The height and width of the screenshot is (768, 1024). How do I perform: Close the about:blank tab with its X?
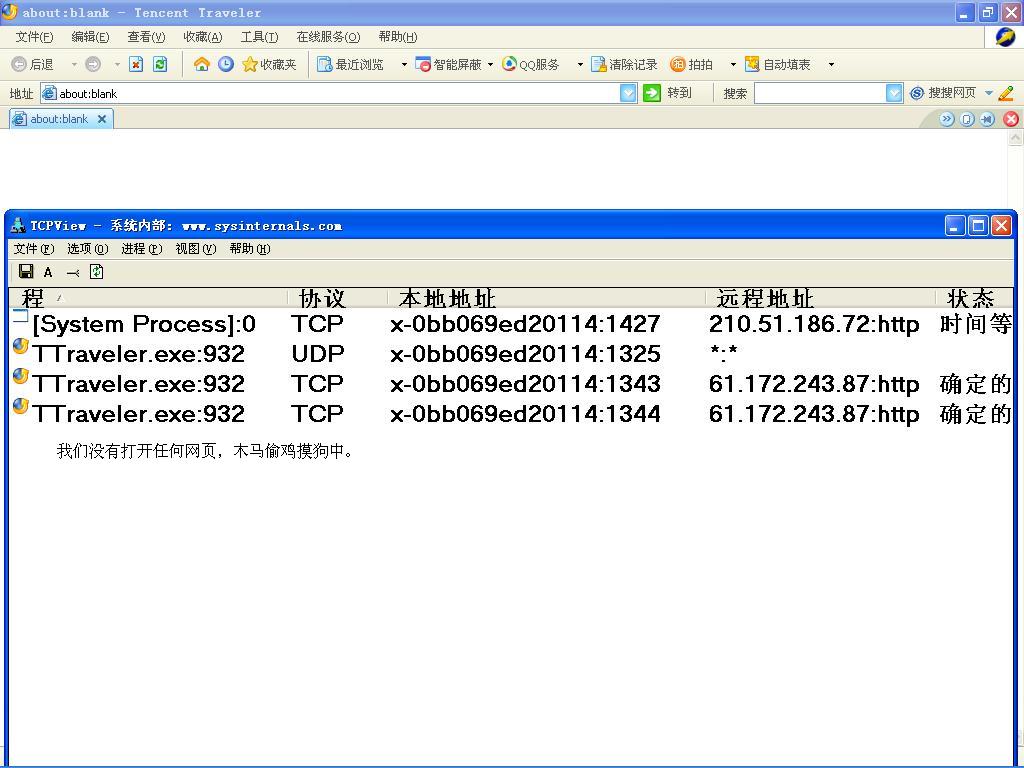(102, 119)
